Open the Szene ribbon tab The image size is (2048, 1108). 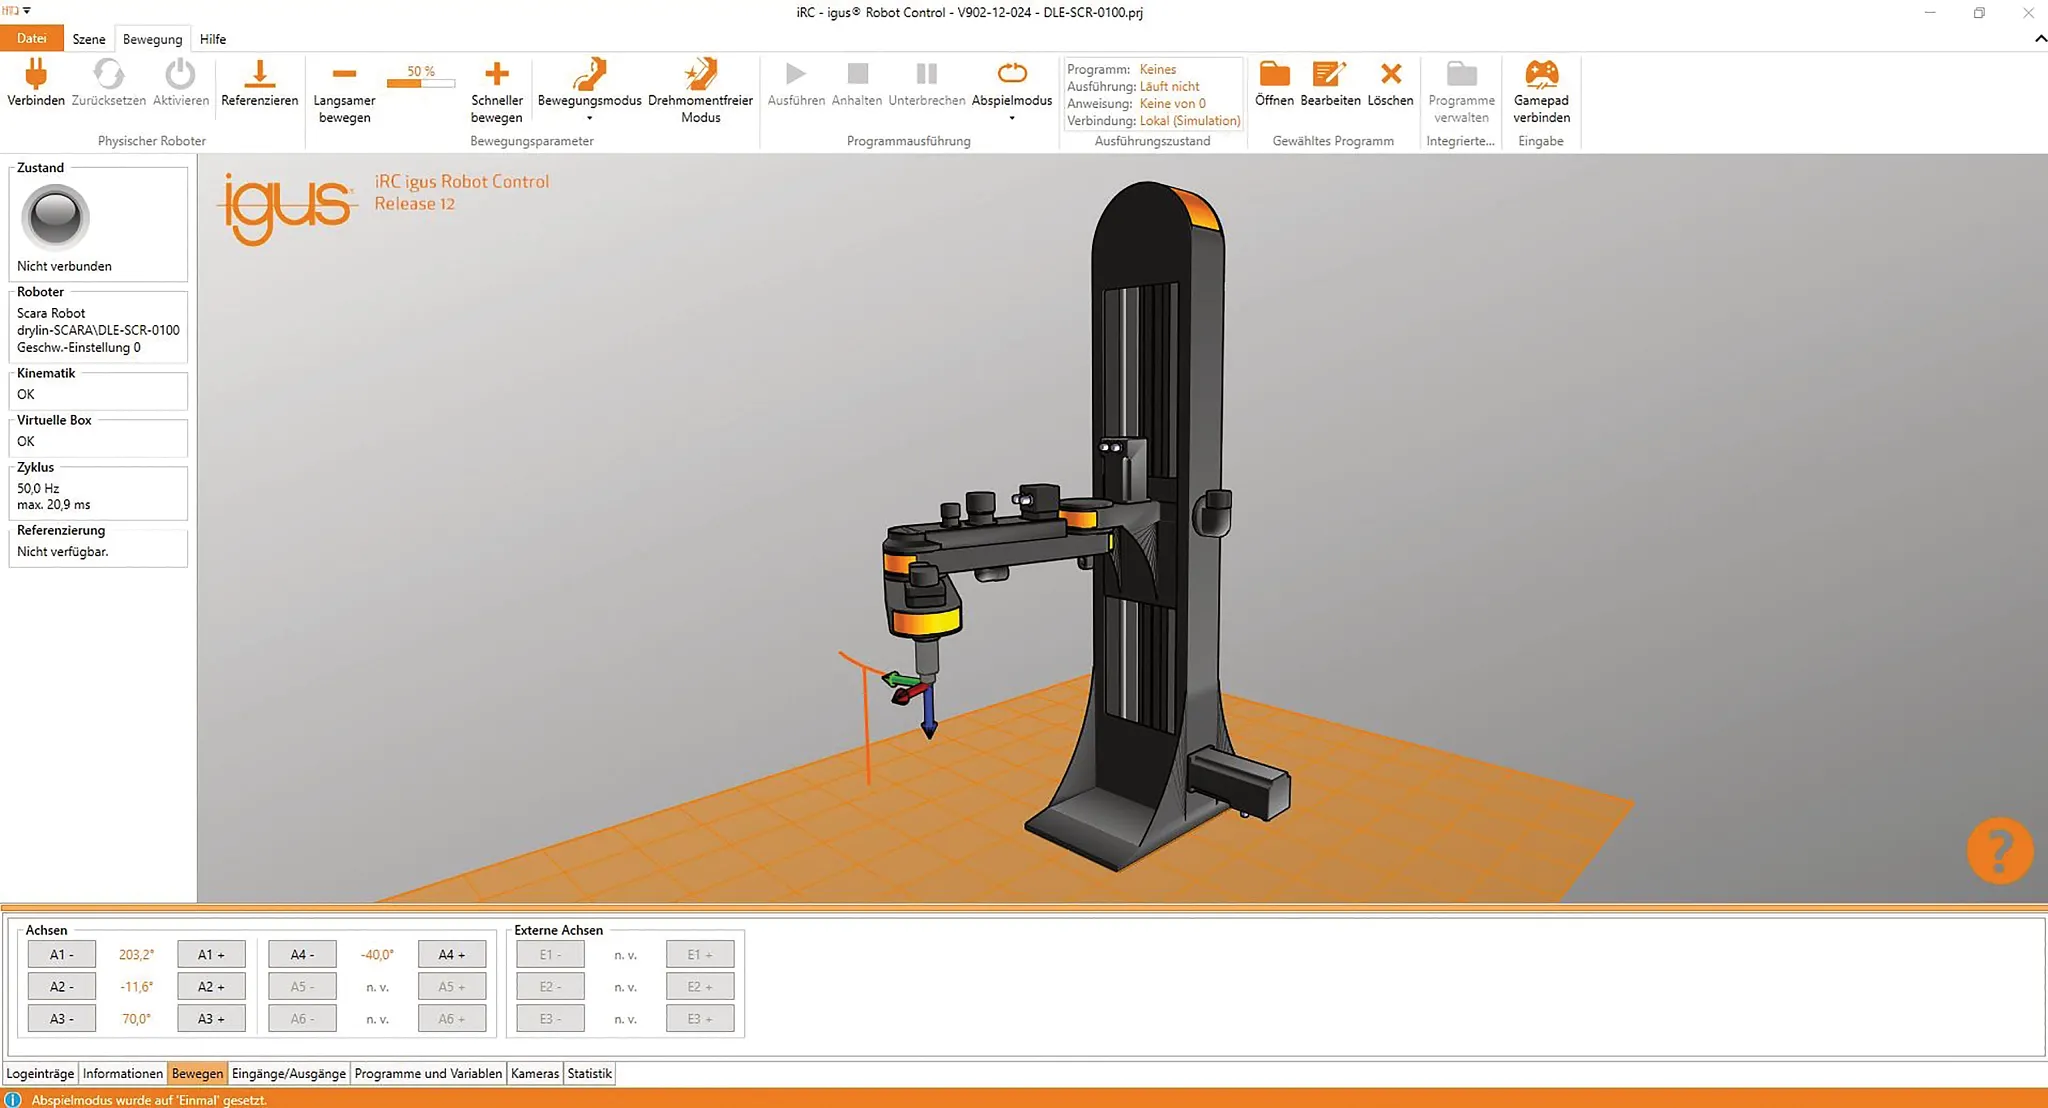[x=88, y=39]
